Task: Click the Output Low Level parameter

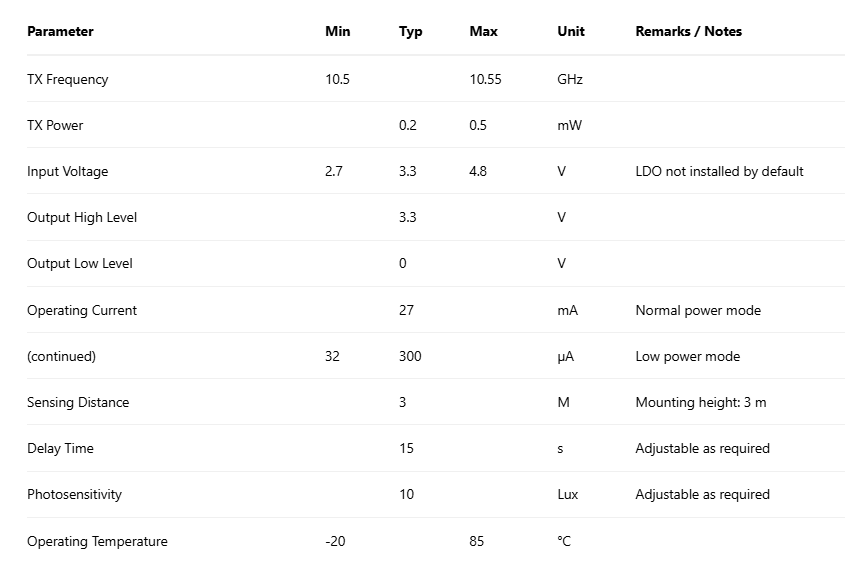Action: pyautogui.click(x=80, y=263)
